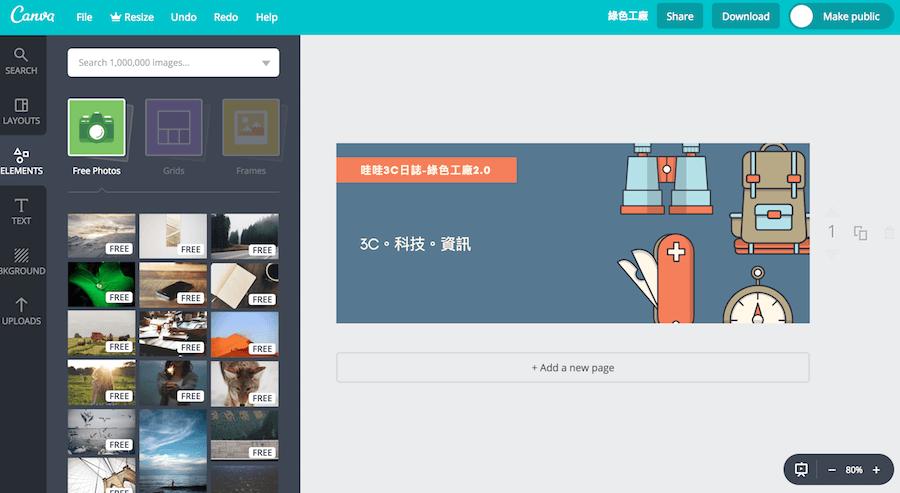Image resolution: width=900 pixels, height=493 pixels.
Task: Toggle the Make public switch
Action: (x=802, y=17)
